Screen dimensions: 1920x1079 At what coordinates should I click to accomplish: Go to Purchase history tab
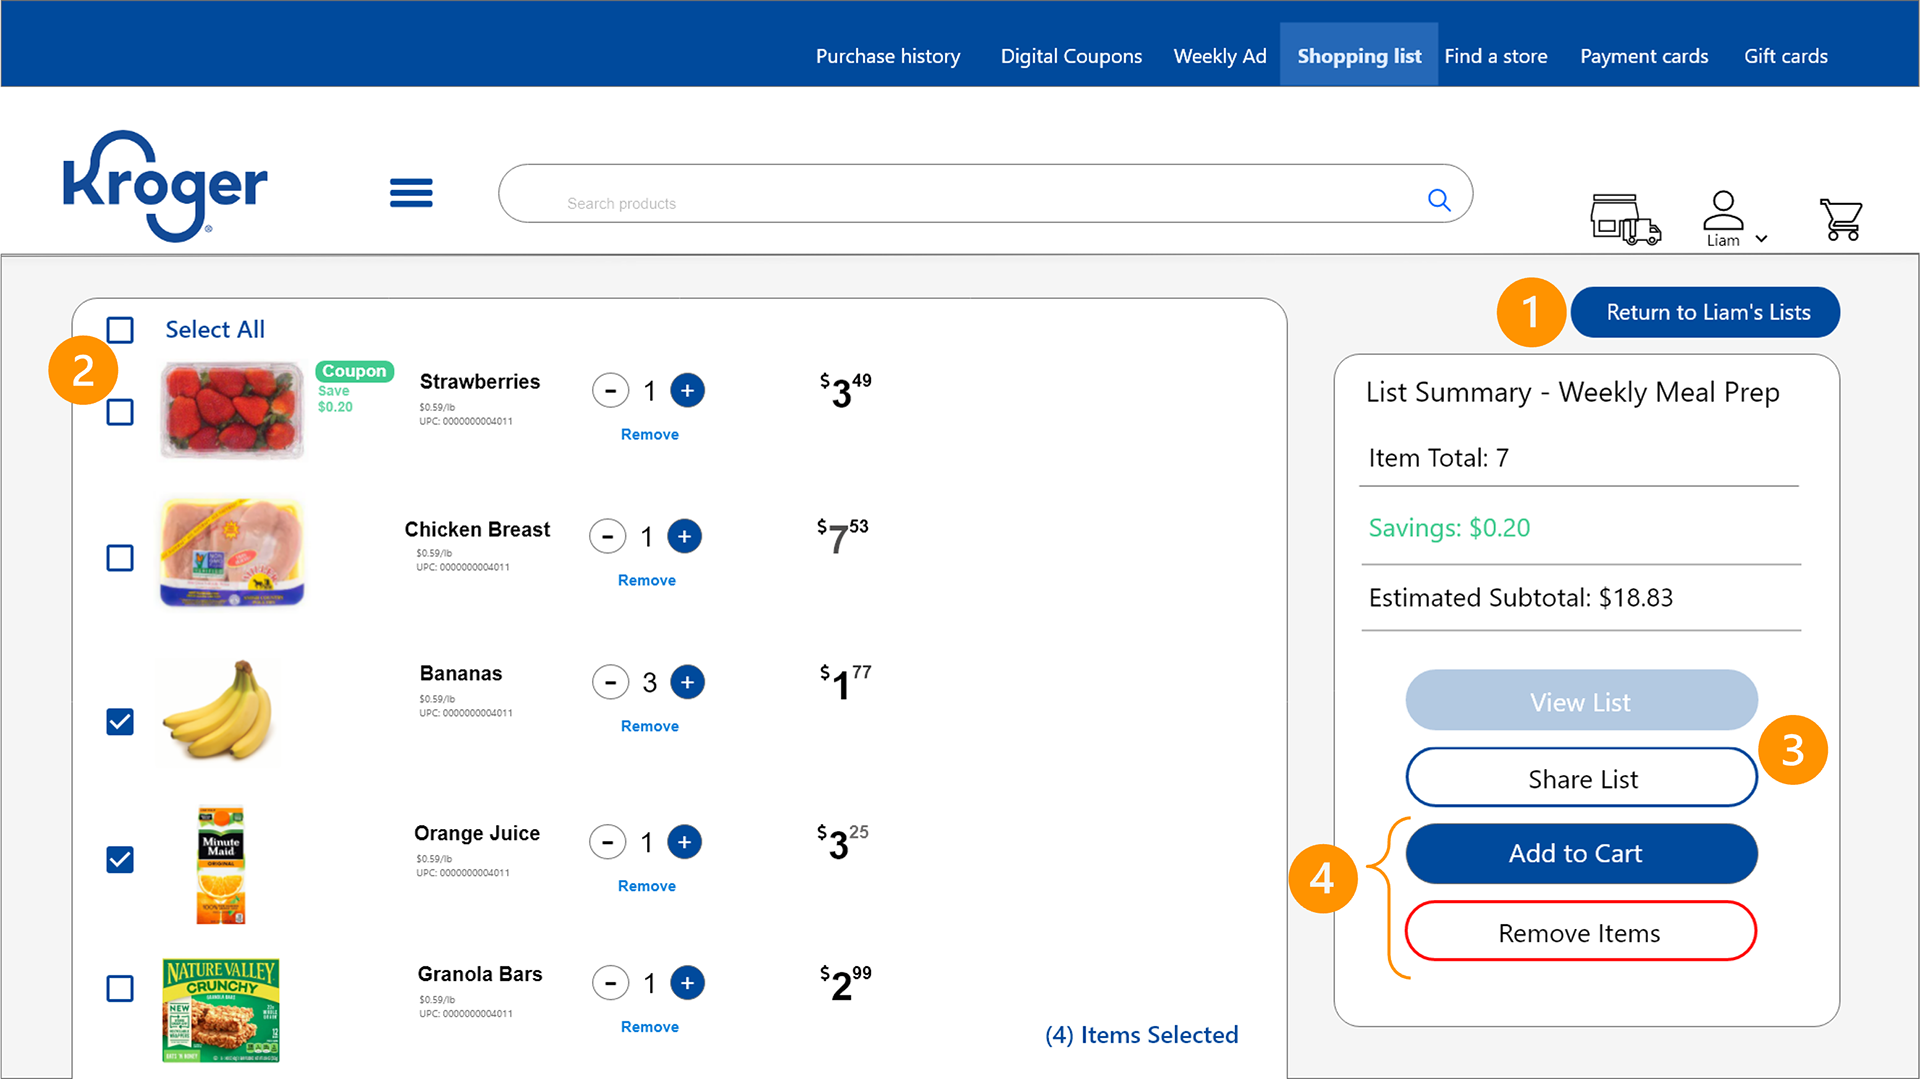click(x=888, y=56)
